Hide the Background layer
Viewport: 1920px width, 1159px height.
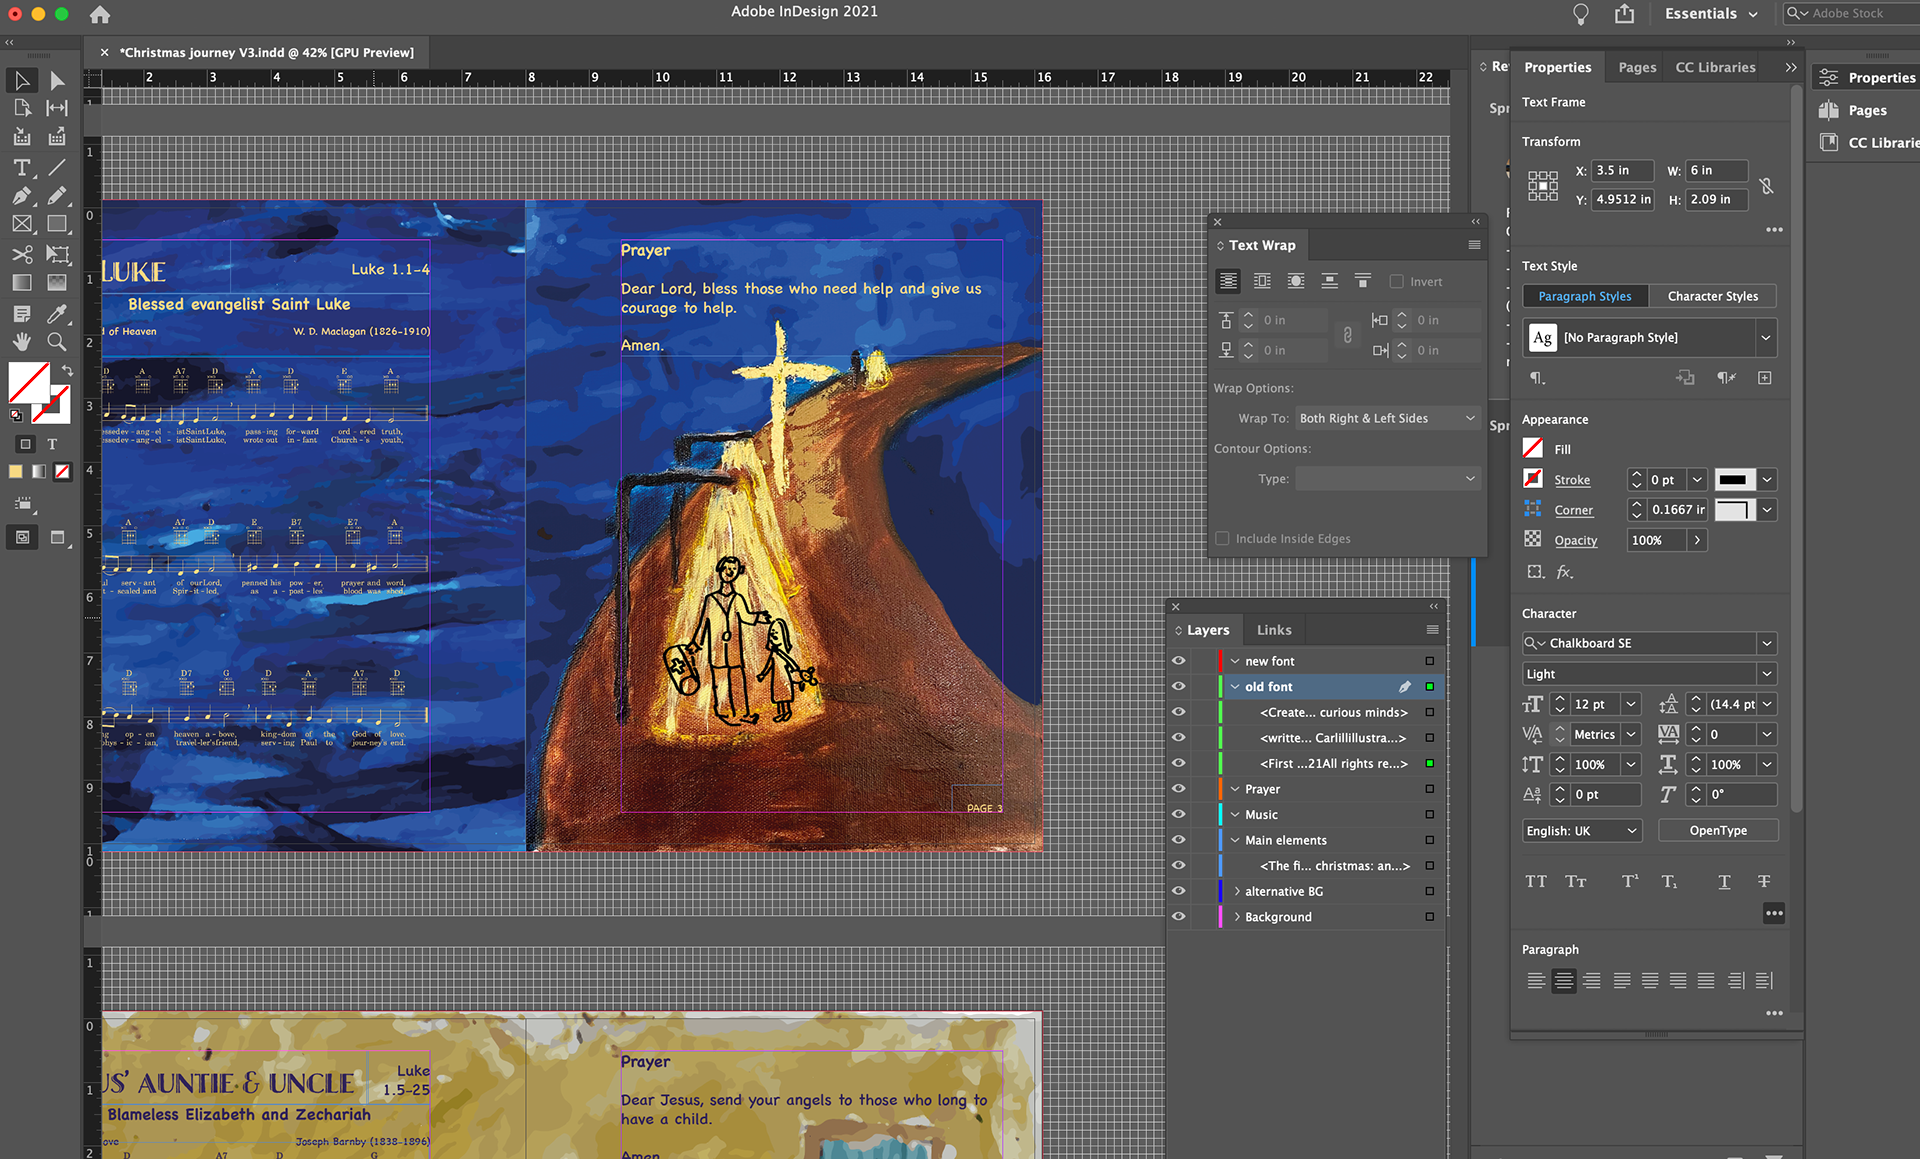pyautogui.click(x=1179, y=917)
